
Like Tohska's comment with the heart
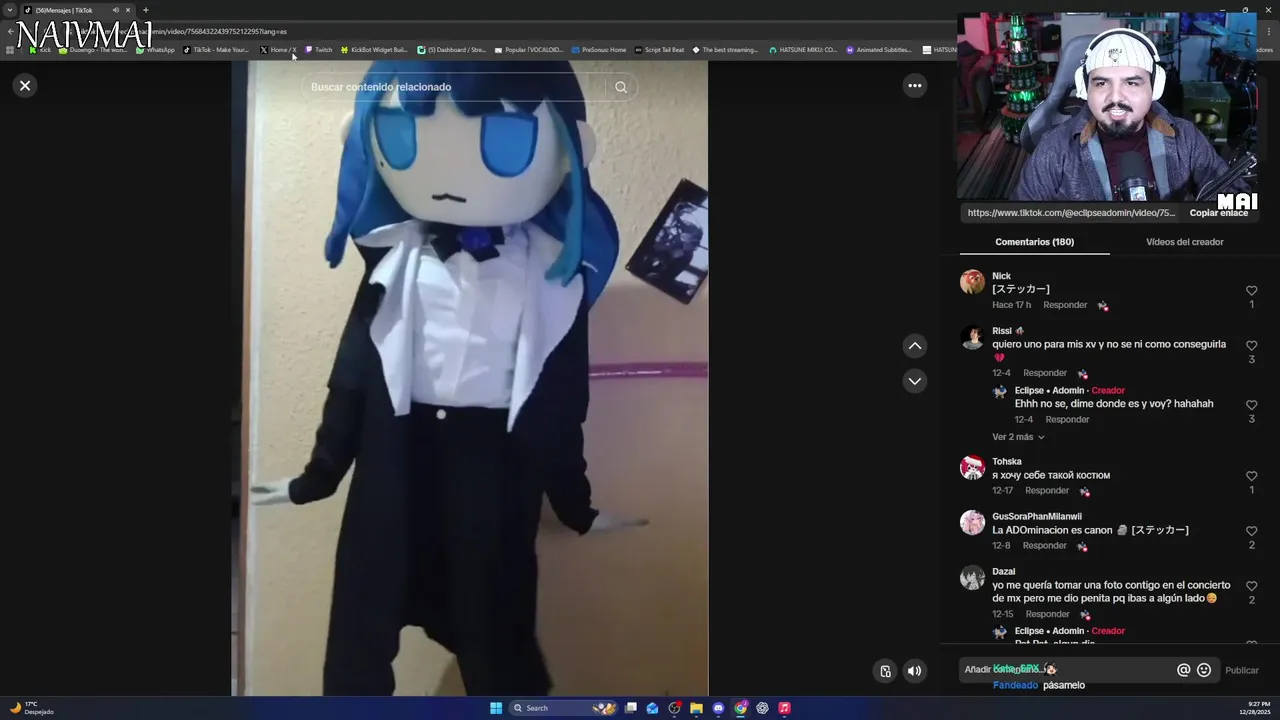click(x=1251, y=476)
